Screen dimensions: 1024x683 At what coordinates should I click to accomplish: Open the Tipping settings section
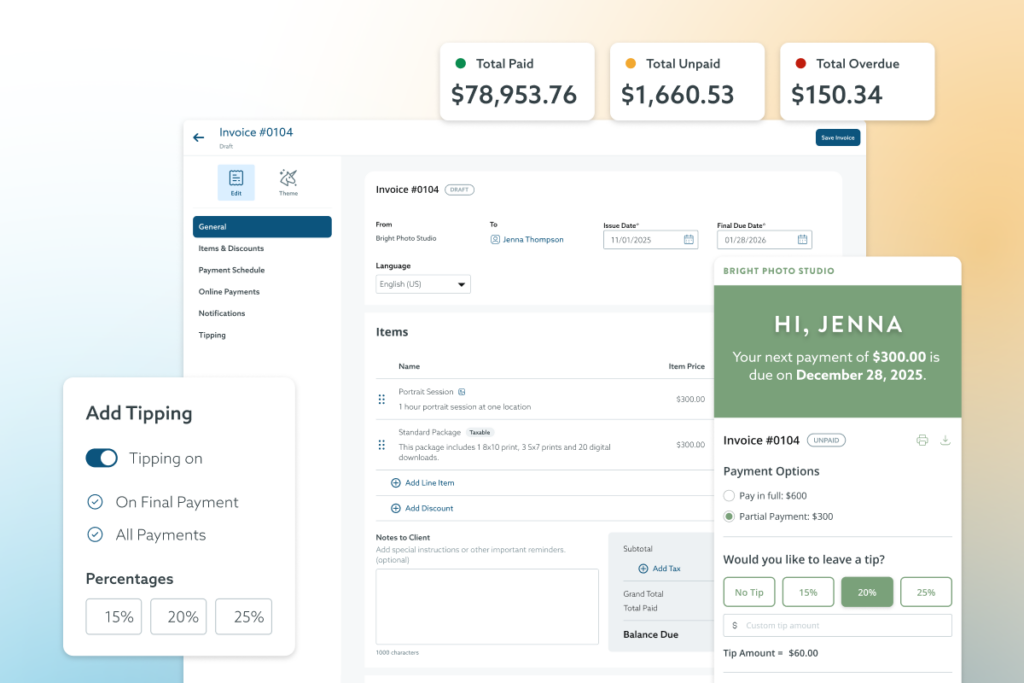coord(211,335)
